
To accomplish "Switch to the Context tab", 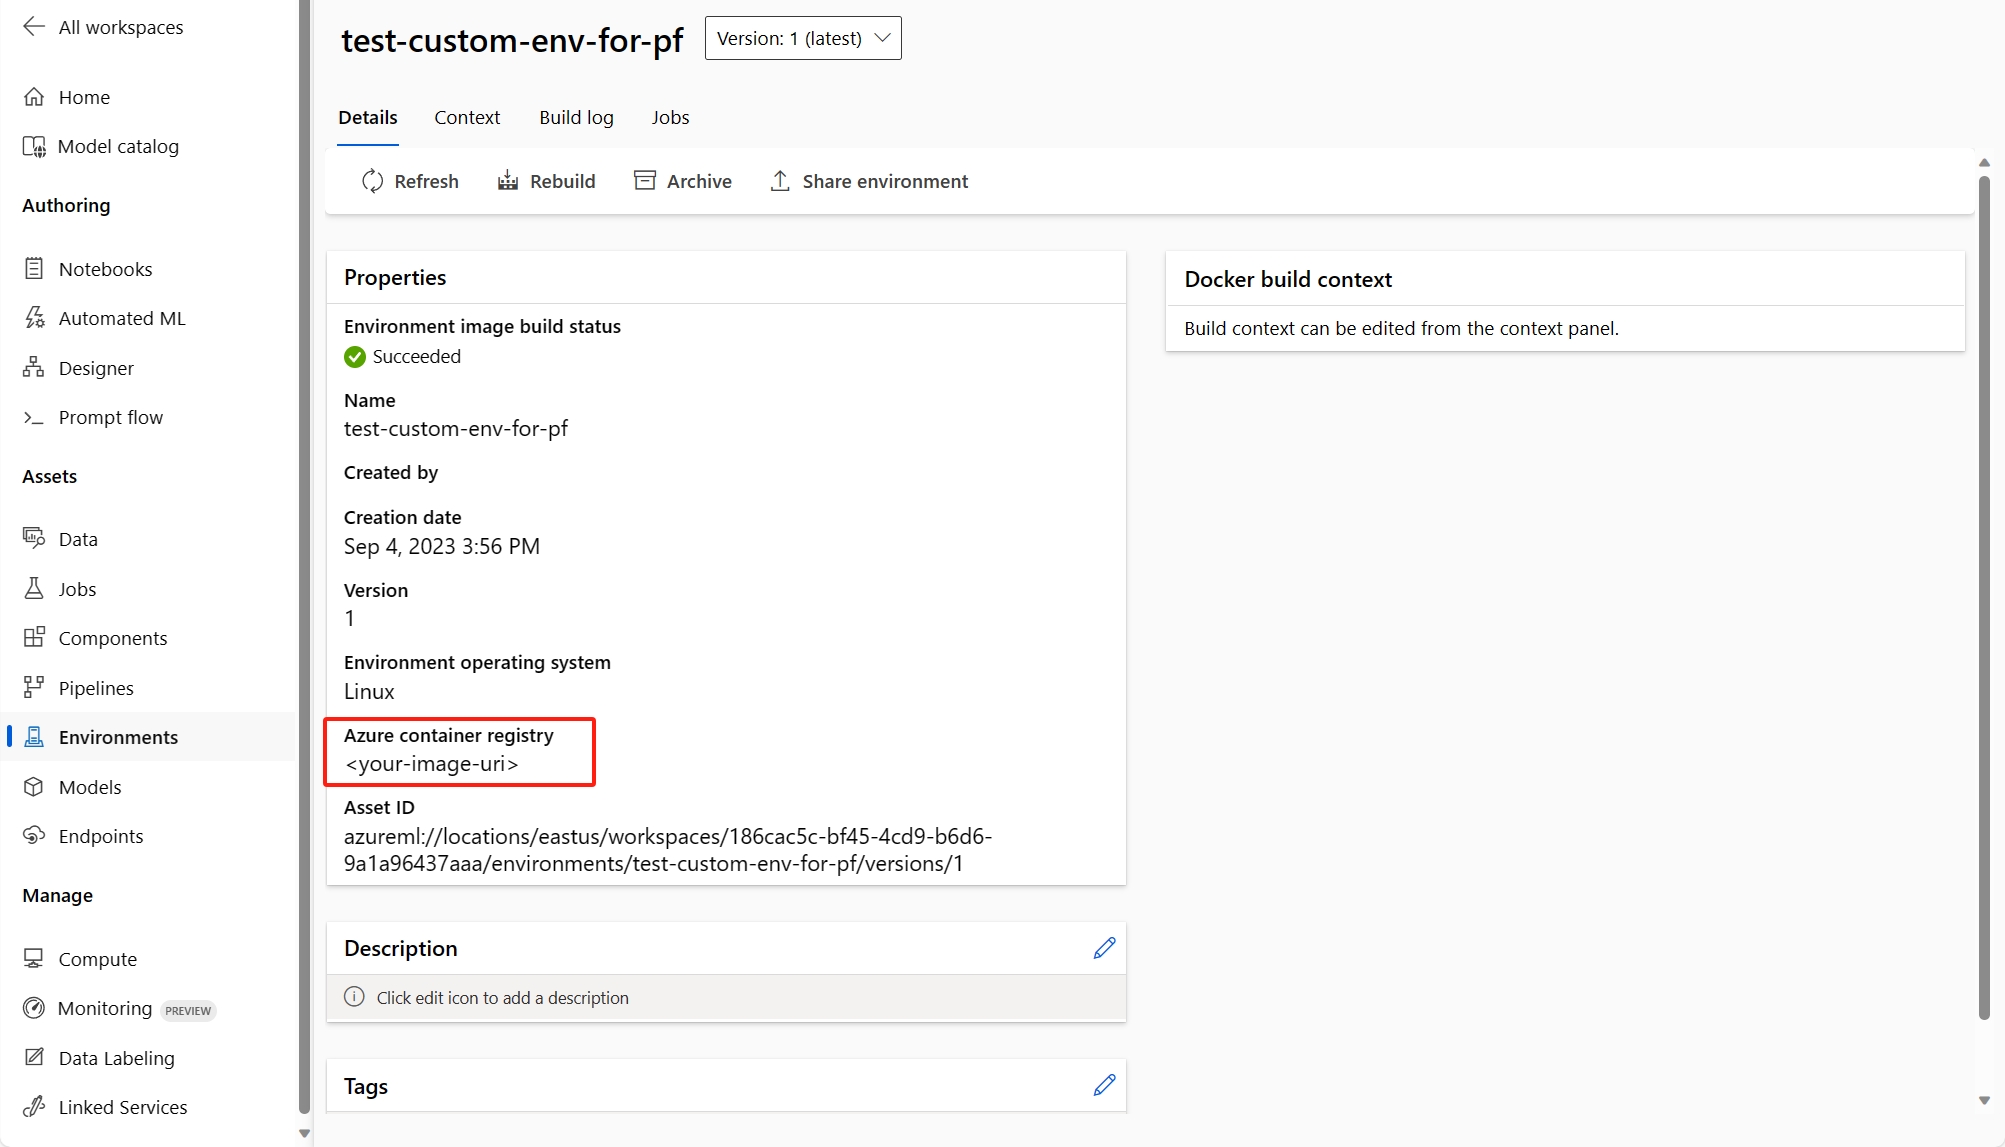I will click(467, 117).
